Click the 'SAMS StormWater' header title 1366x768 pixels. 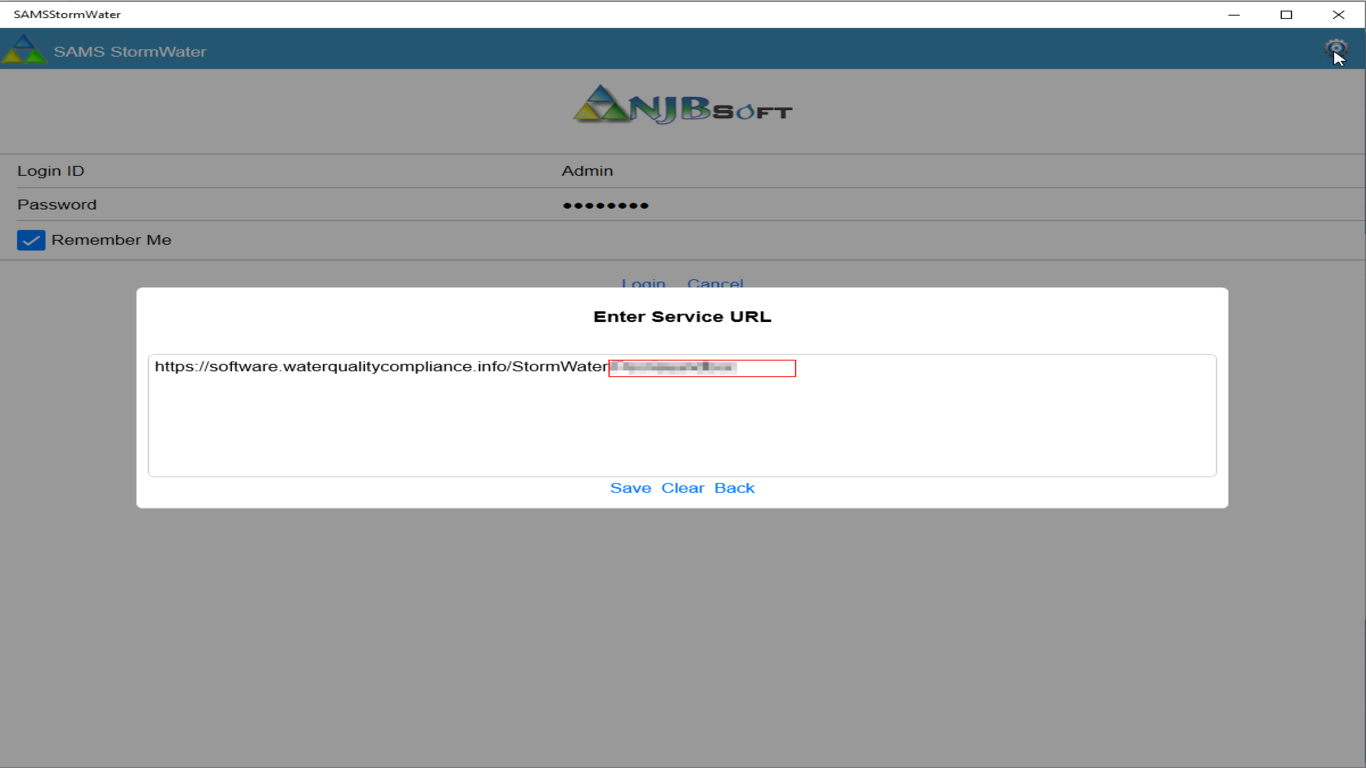click(x=130, y=51)
